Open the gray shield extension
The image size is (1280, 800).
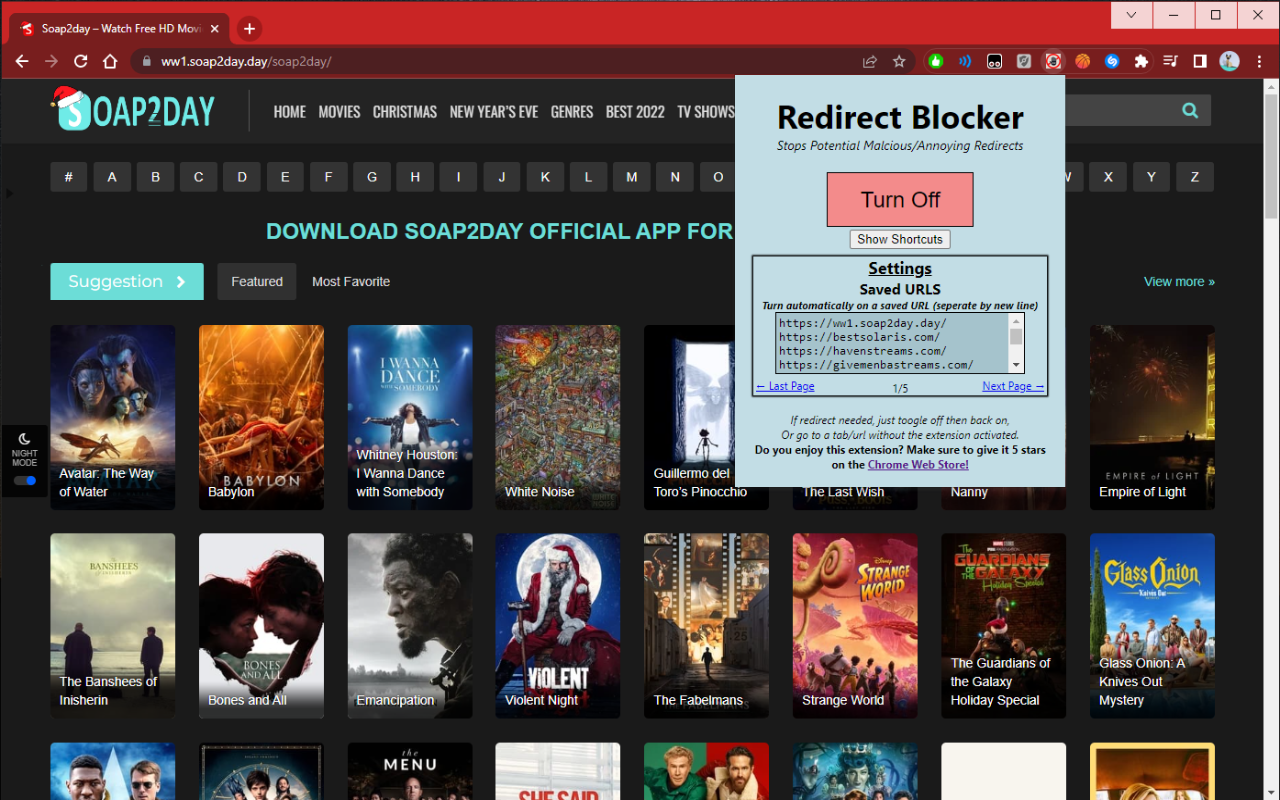1023,61
